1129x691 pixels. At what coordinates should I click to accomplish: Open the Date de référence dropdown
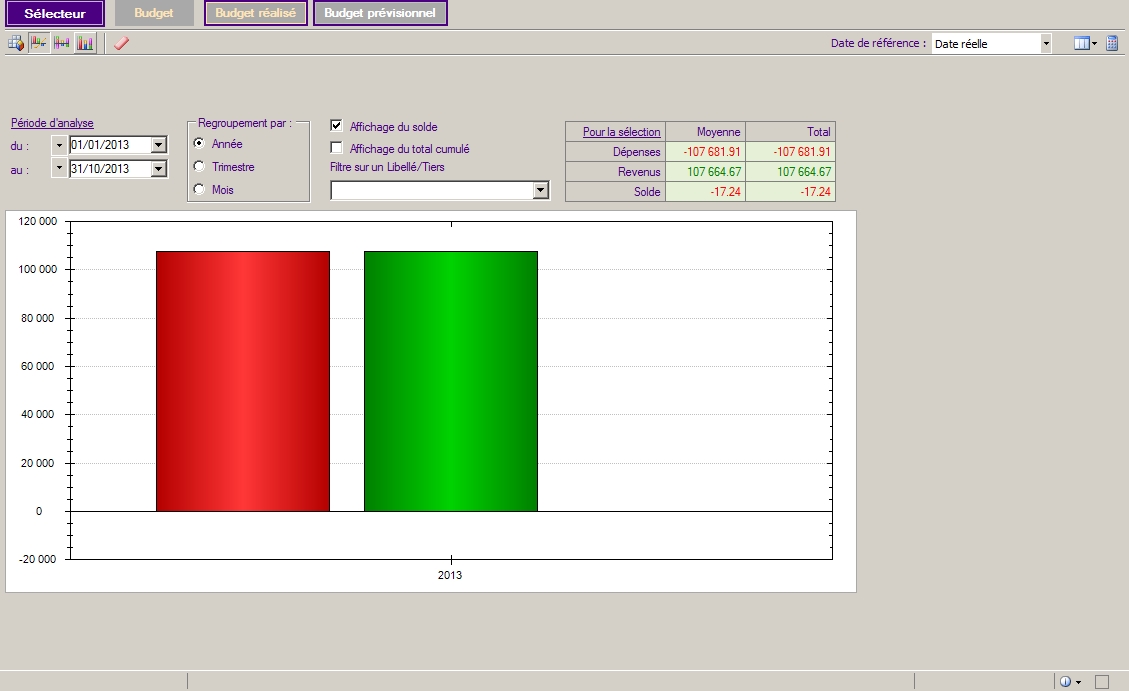1046,44
